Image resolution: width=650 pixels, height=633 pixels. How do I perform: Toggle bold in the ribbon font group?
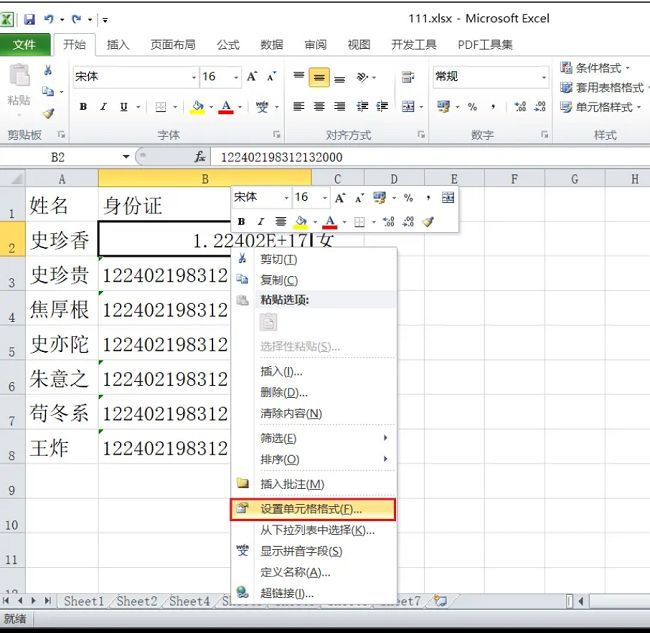[84, 107]
